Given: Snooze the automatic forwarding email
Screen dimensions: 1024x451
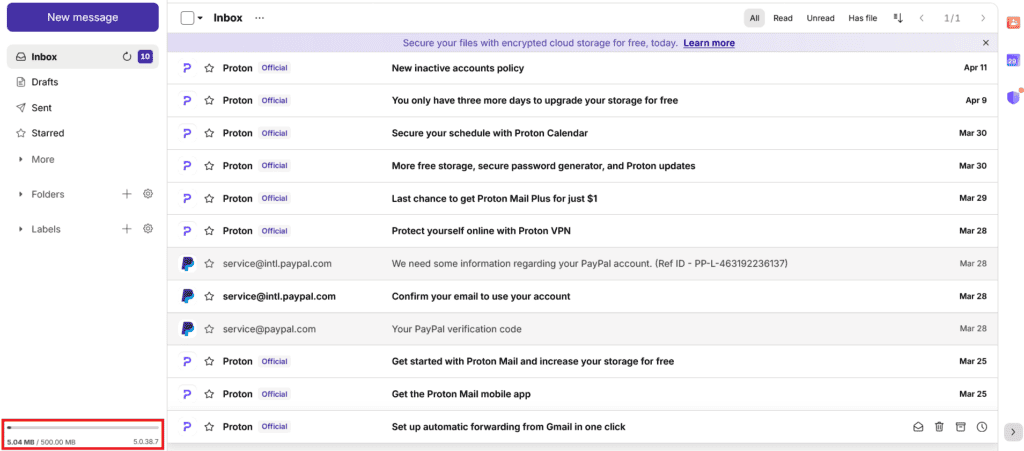Looking at the screenshot, I should point(982,427).
